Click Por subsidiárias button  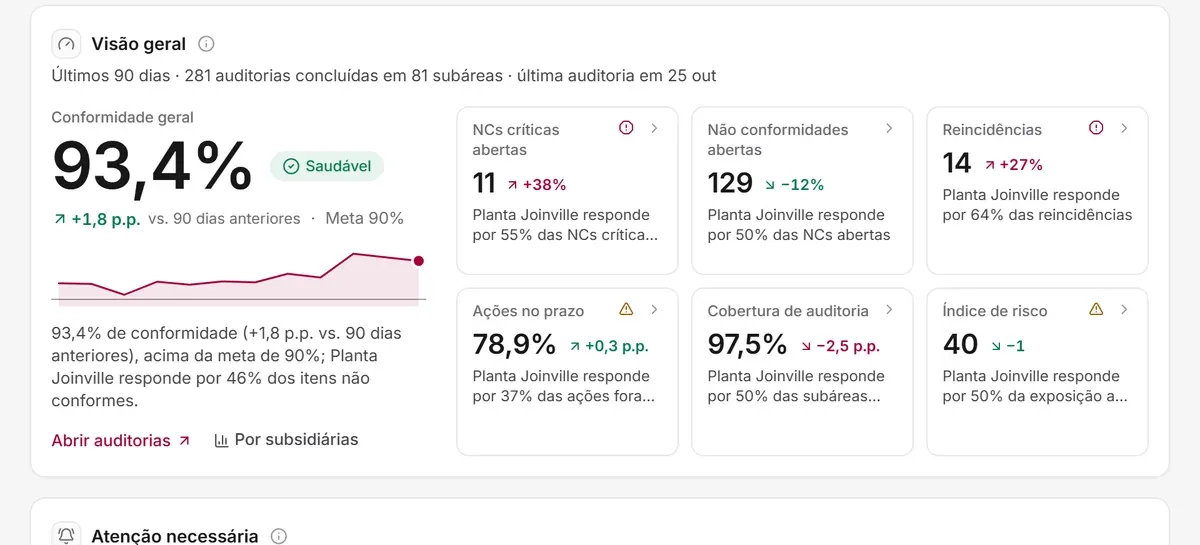tap(286, 440)
